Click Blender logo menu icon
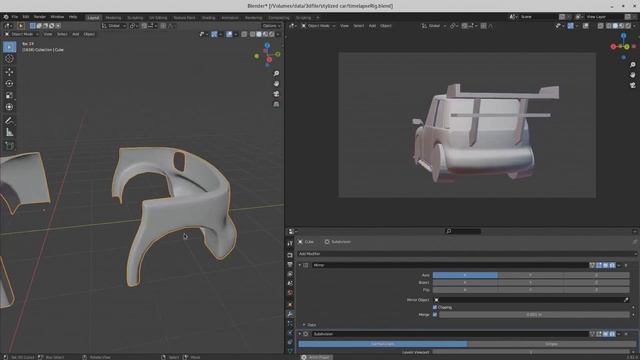The width and height of the screenshot is (640, 360). click(6, 17)
